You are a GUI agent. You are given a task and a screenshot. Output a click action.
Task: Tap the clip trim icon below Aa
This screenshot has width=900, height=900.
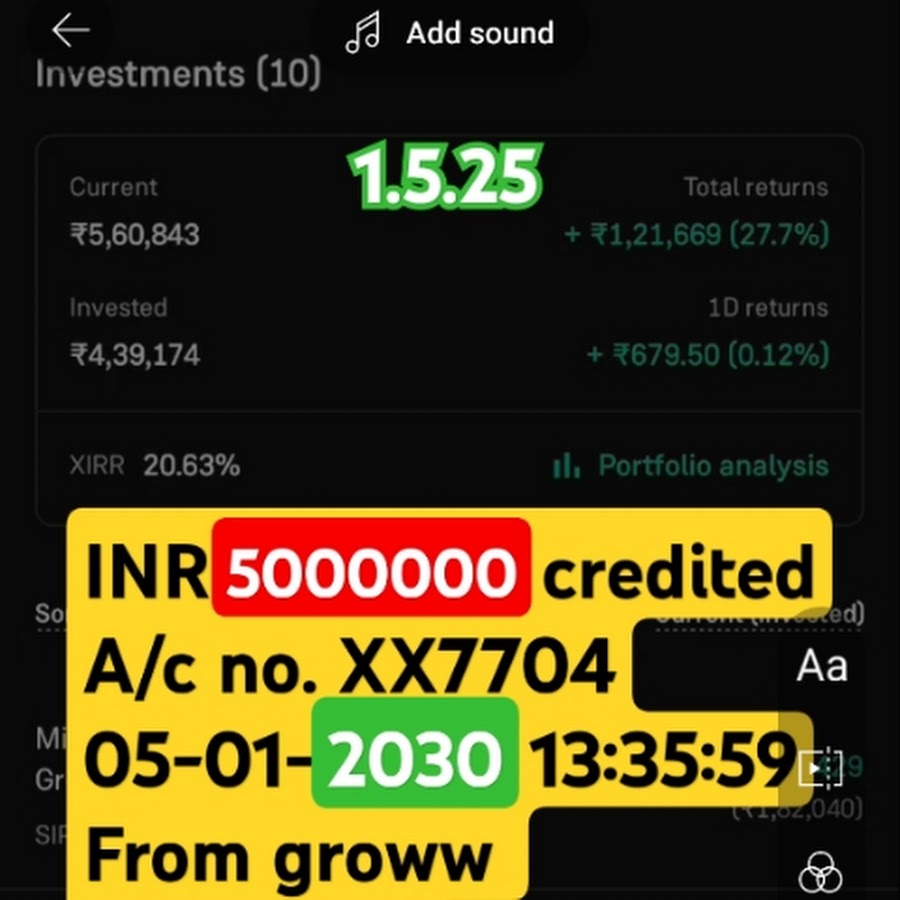click(820, 768)
